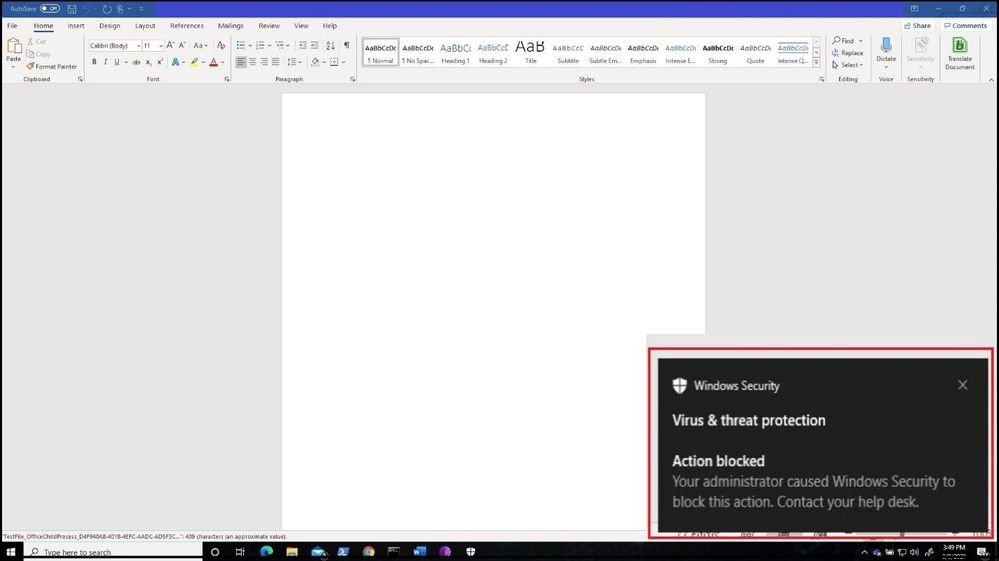Expand the highlight color dropdown arrow

point(203,62)
